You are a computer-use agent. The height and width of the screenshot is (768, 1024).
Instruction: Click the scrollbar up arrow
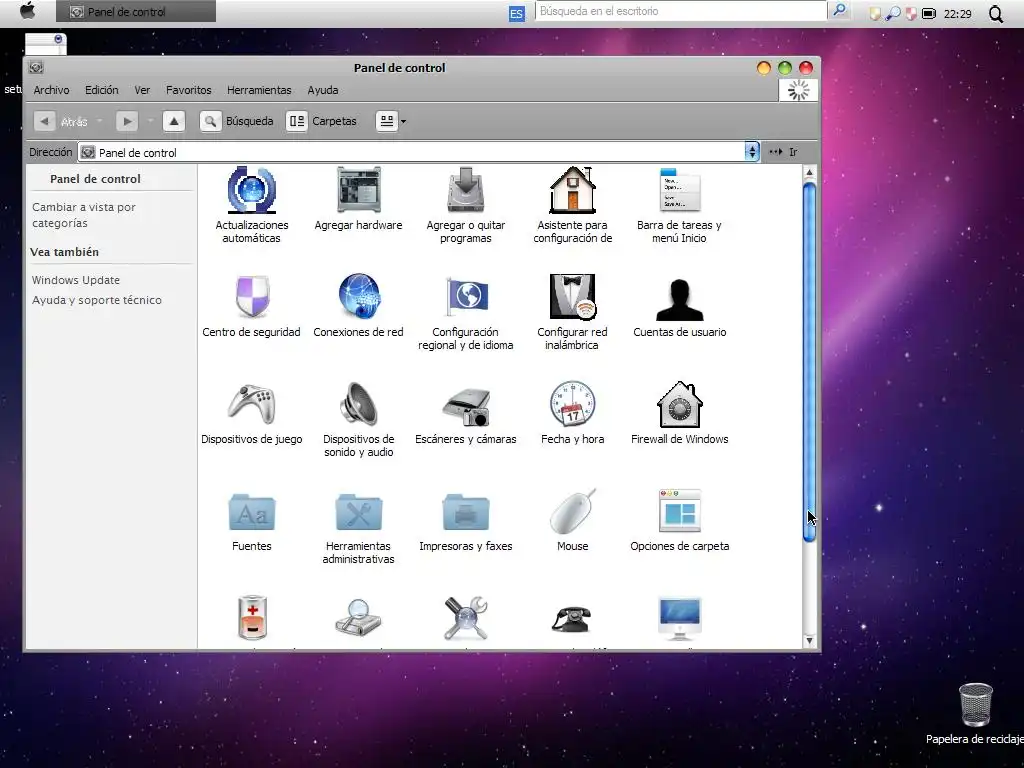click(809, 172)
